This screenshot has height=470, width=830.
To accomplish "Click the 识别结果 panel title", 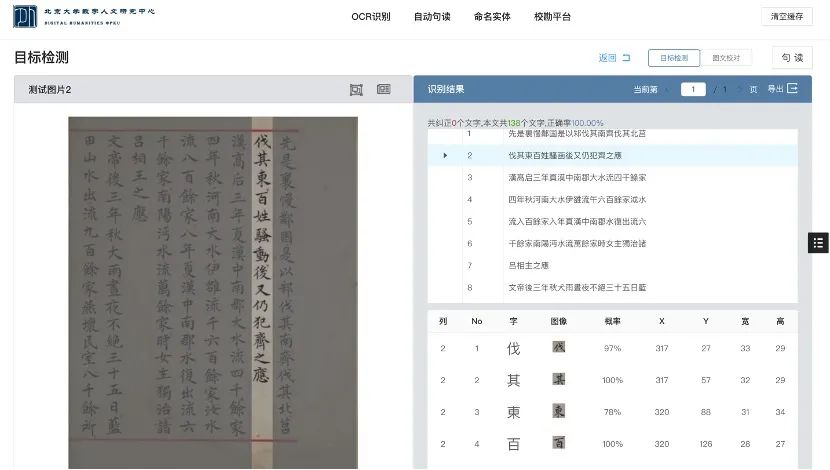I will (446, 89).
